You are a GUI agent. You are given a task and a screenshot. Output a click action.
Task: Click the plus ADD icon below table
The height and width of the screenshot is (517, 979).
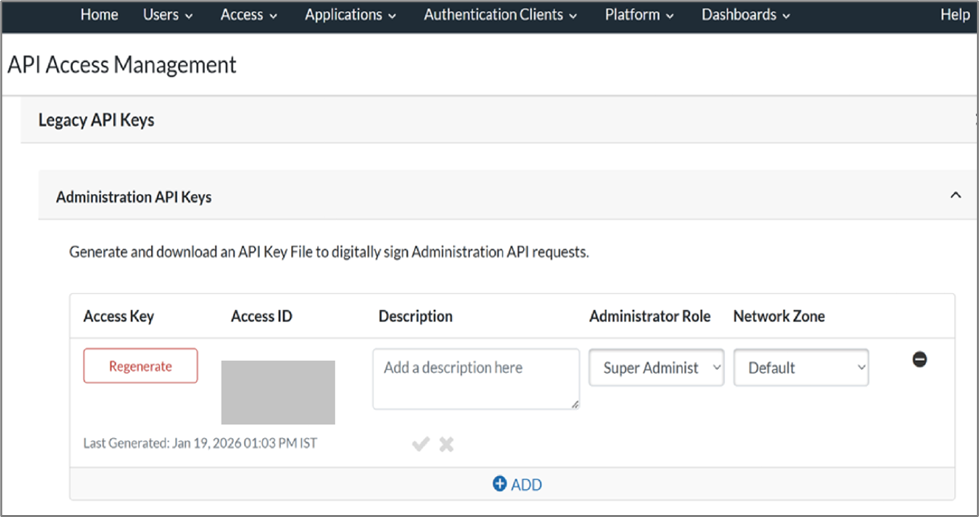coord(500,484)
